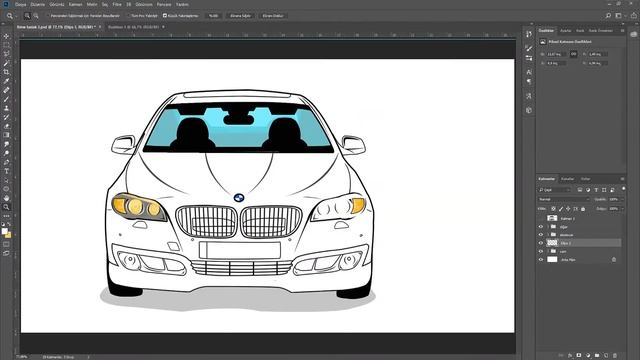
Task: Open Properties panel options menu
Action: tap(622, 31)
